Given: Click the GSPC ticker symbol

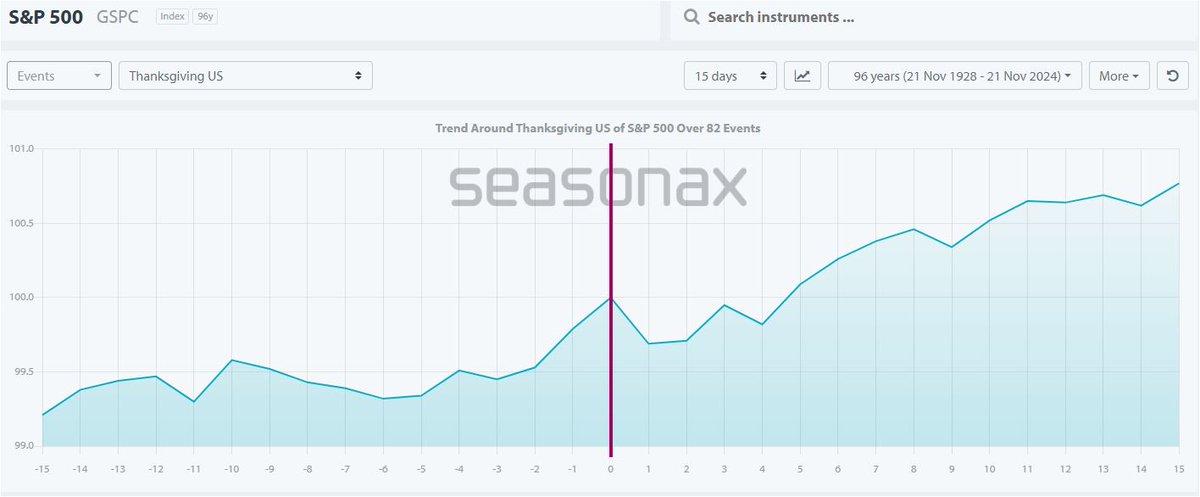Looking at the screenshot, I should 118,18.
